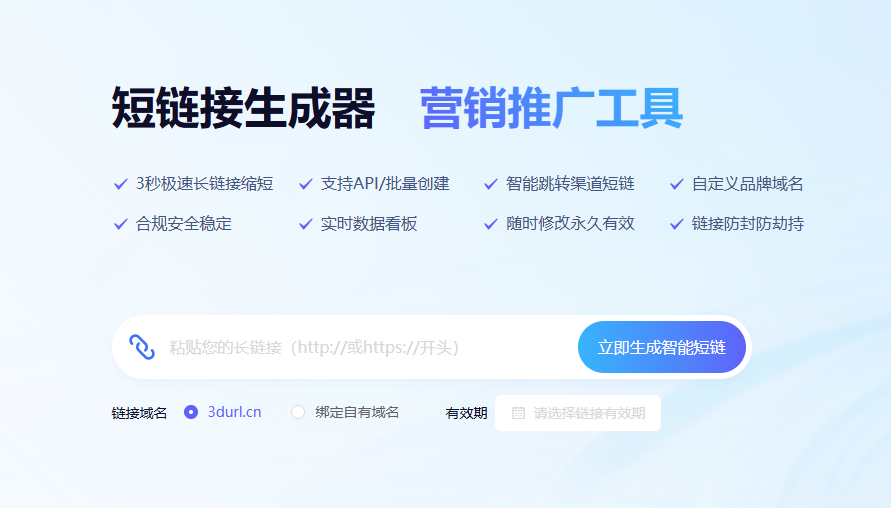The width and height of the screenshot is (891, 508).
Task: Click the 链接域名 label
Action: (x=139, y=413)
